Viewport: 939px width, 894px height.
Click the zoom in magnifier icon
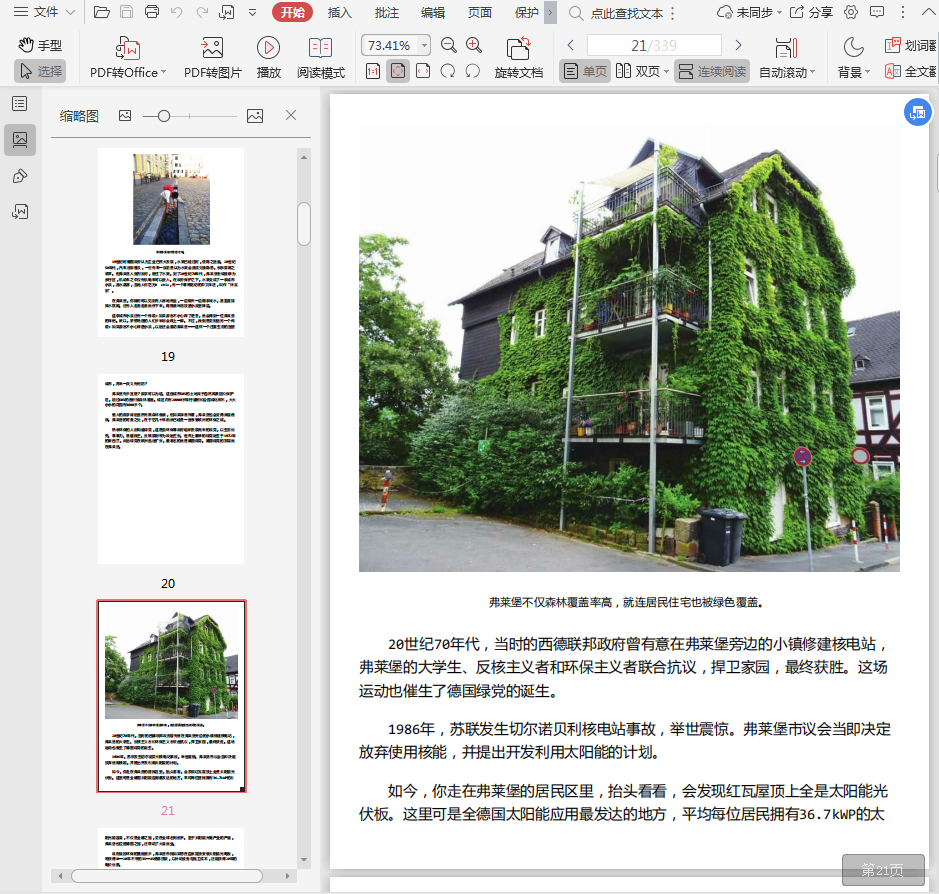(474, 45)
